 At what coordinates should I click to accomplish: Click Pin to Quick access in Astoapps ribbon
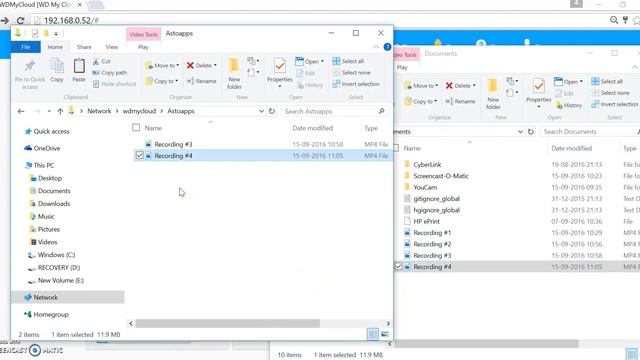[29, 74]
